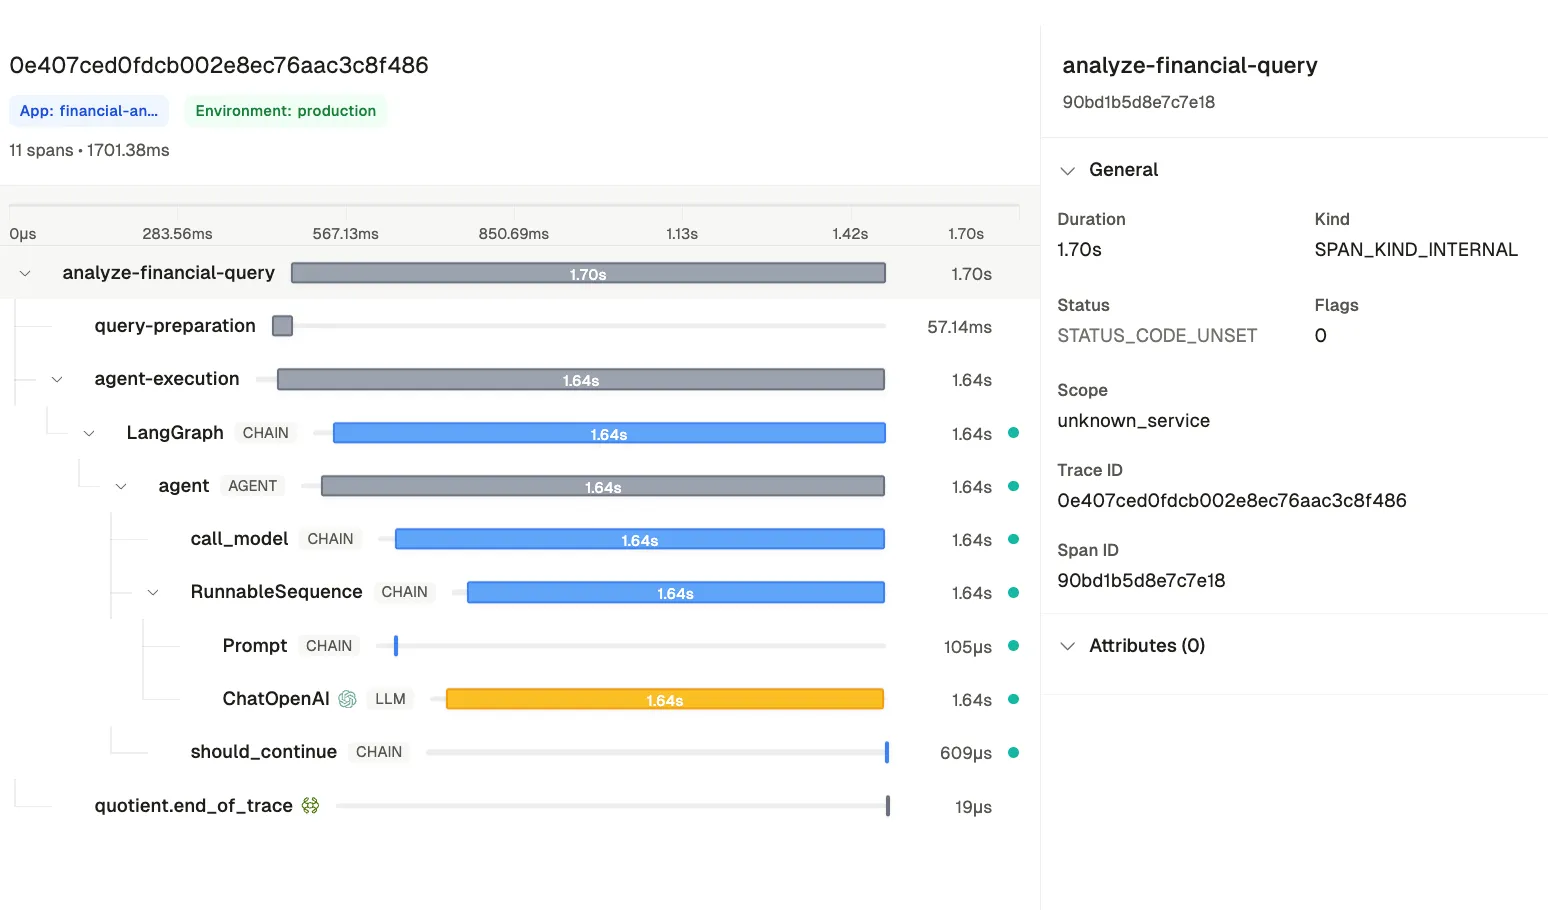
Task: Click the App: financial-an... tag
Action: coord(89,111)
